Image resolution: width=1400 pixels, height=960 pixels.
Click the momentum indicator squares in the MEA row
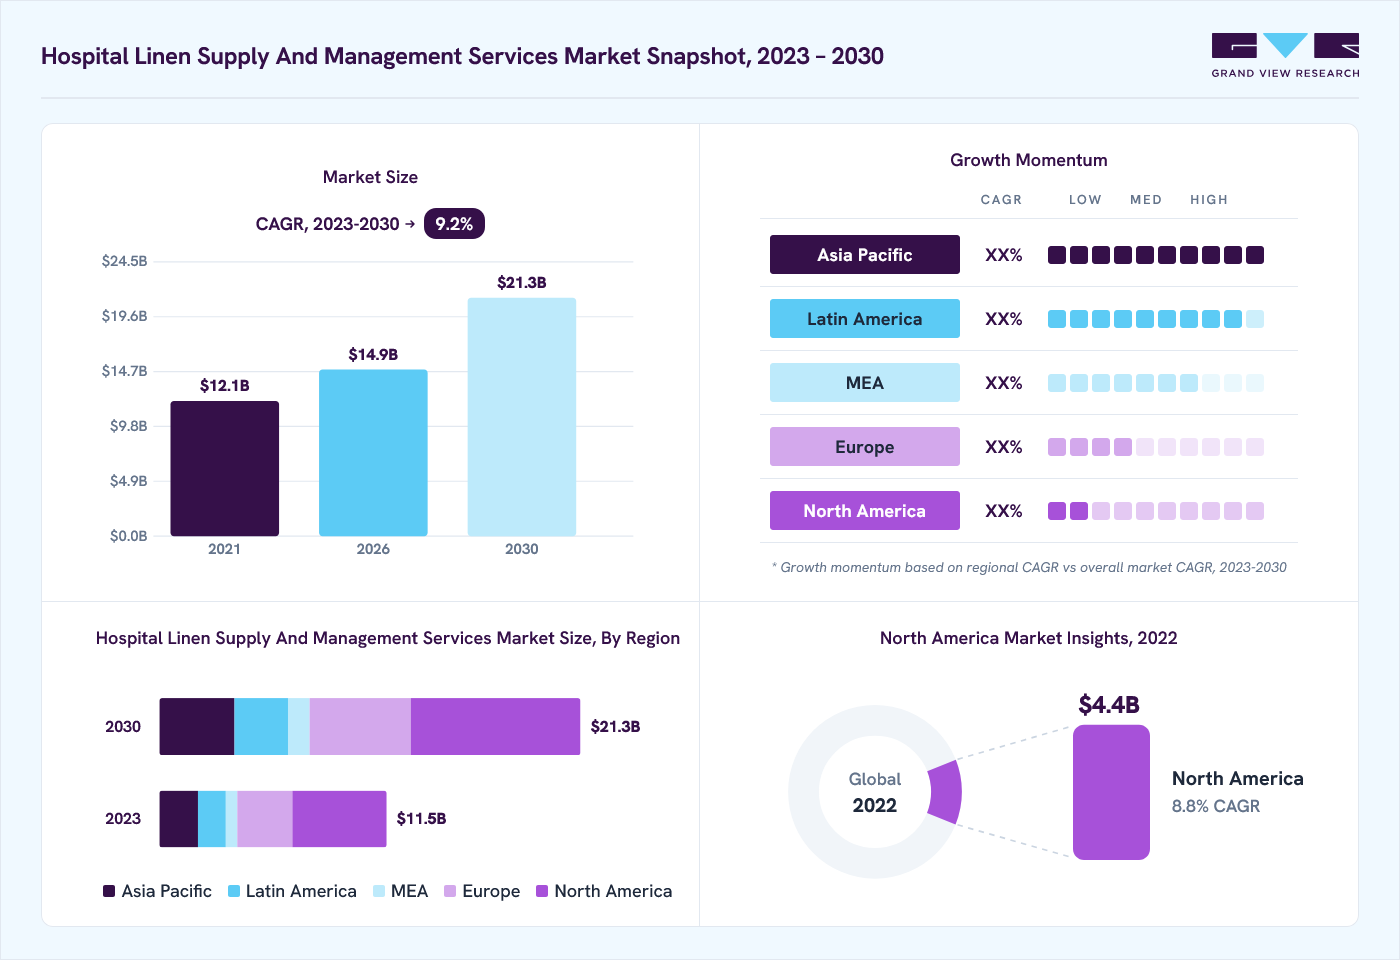(x=1156, y=383)
